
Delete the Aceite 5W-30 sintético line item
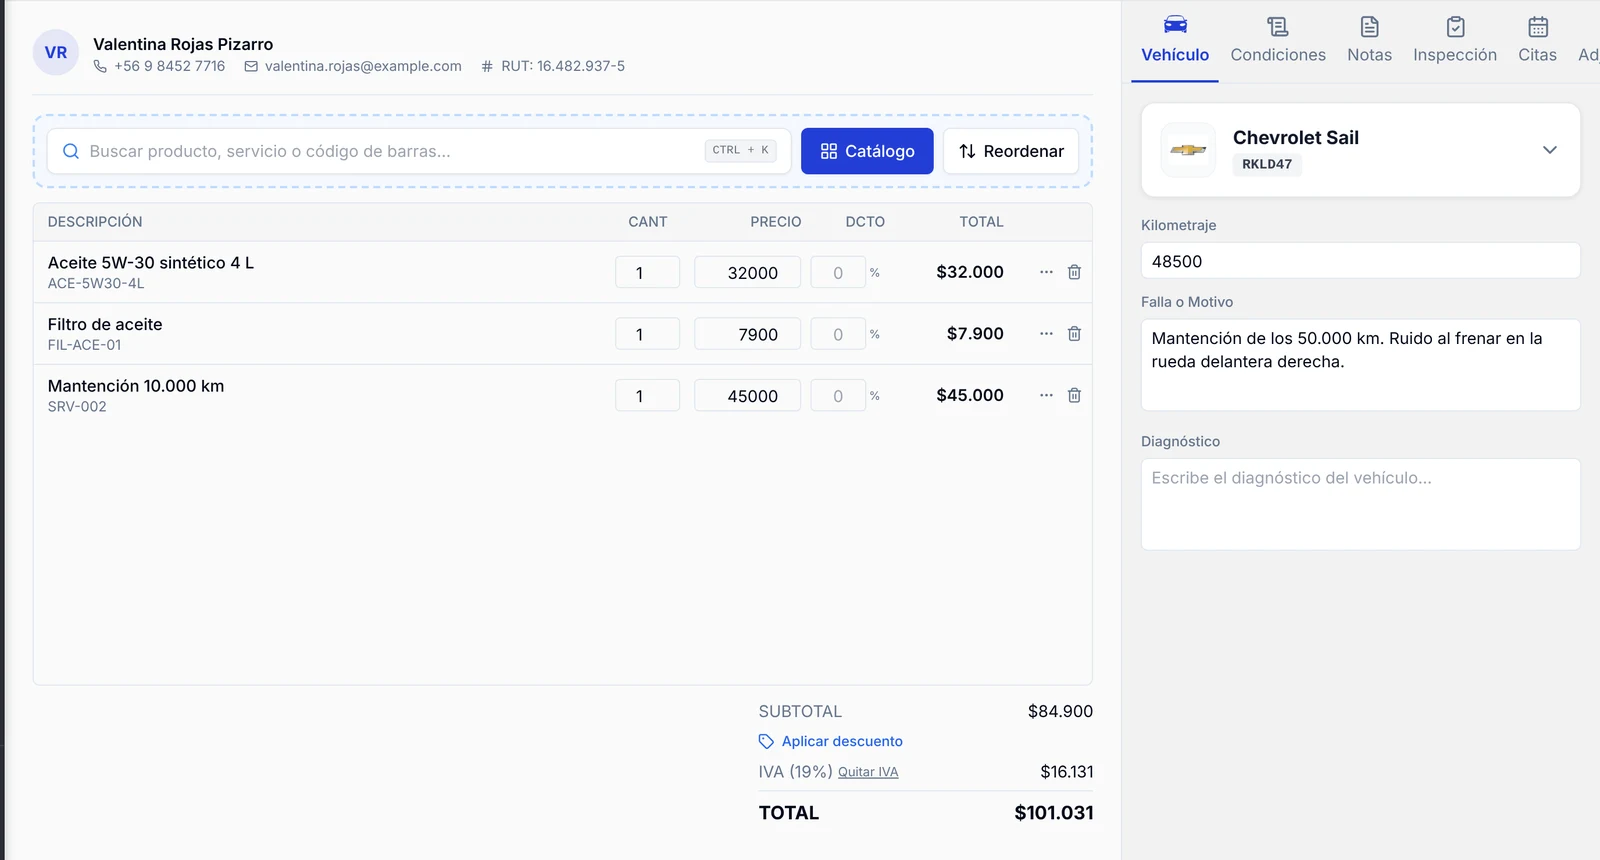click(1074, 272)
